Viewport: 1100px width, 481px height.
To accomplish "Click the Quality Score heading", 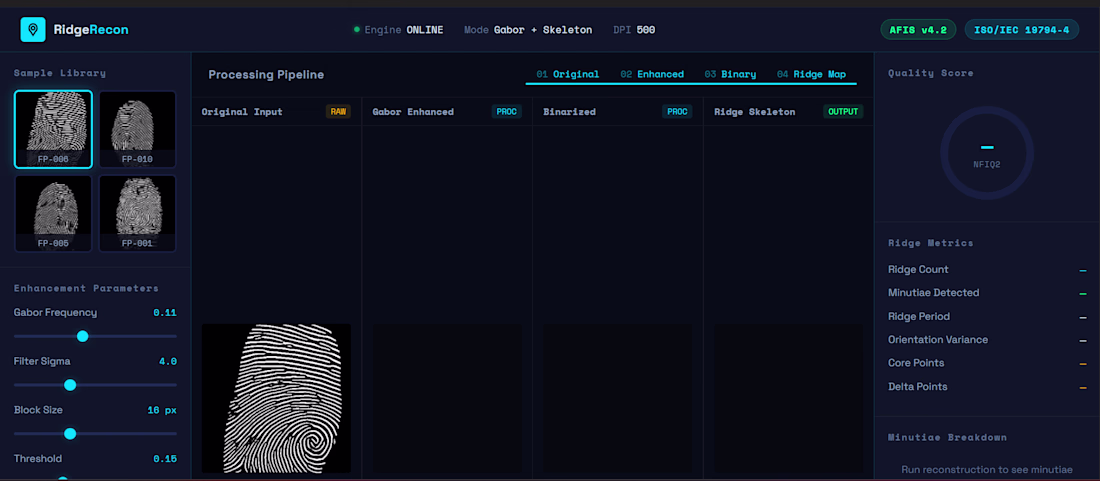I will 931,73.
